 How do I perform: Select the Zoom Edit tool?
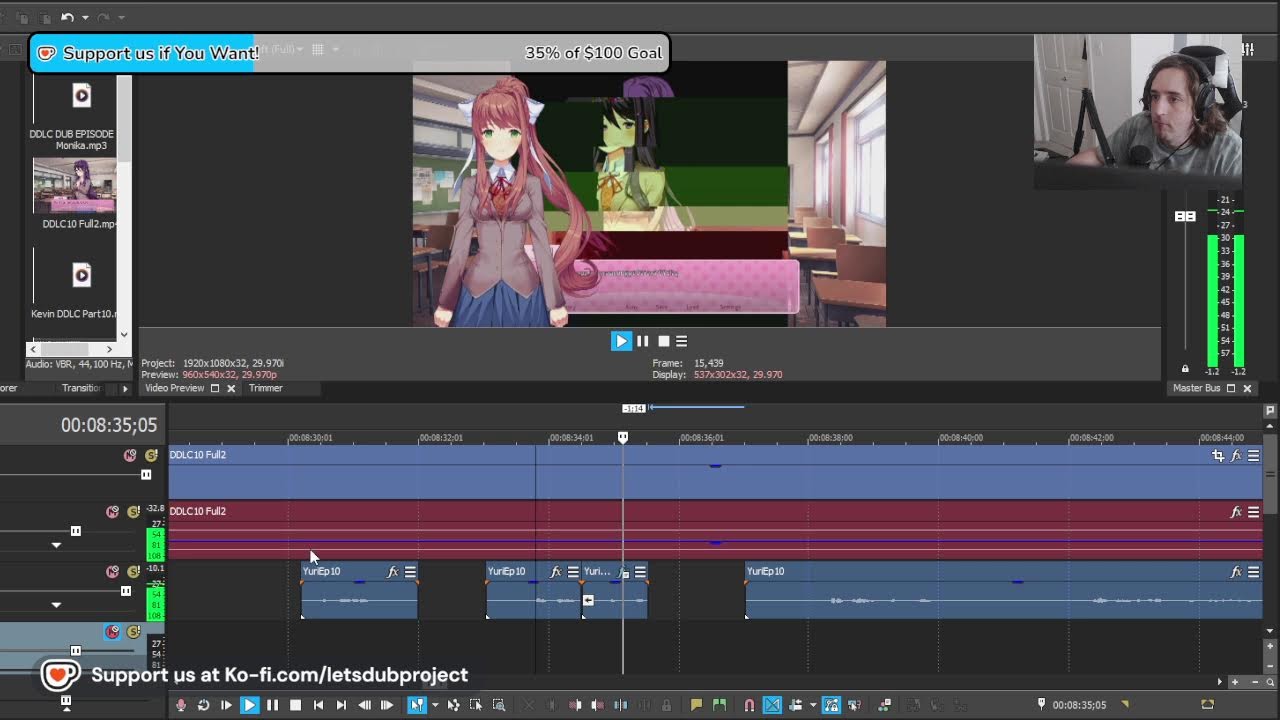point(499,705)
